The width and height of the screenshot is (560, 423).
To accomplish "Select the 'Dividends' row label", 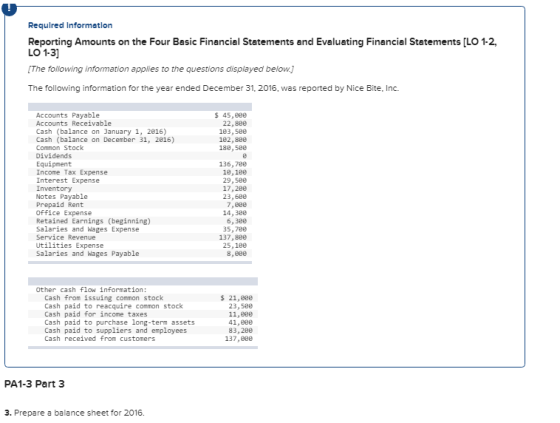I will coord(54,156).
